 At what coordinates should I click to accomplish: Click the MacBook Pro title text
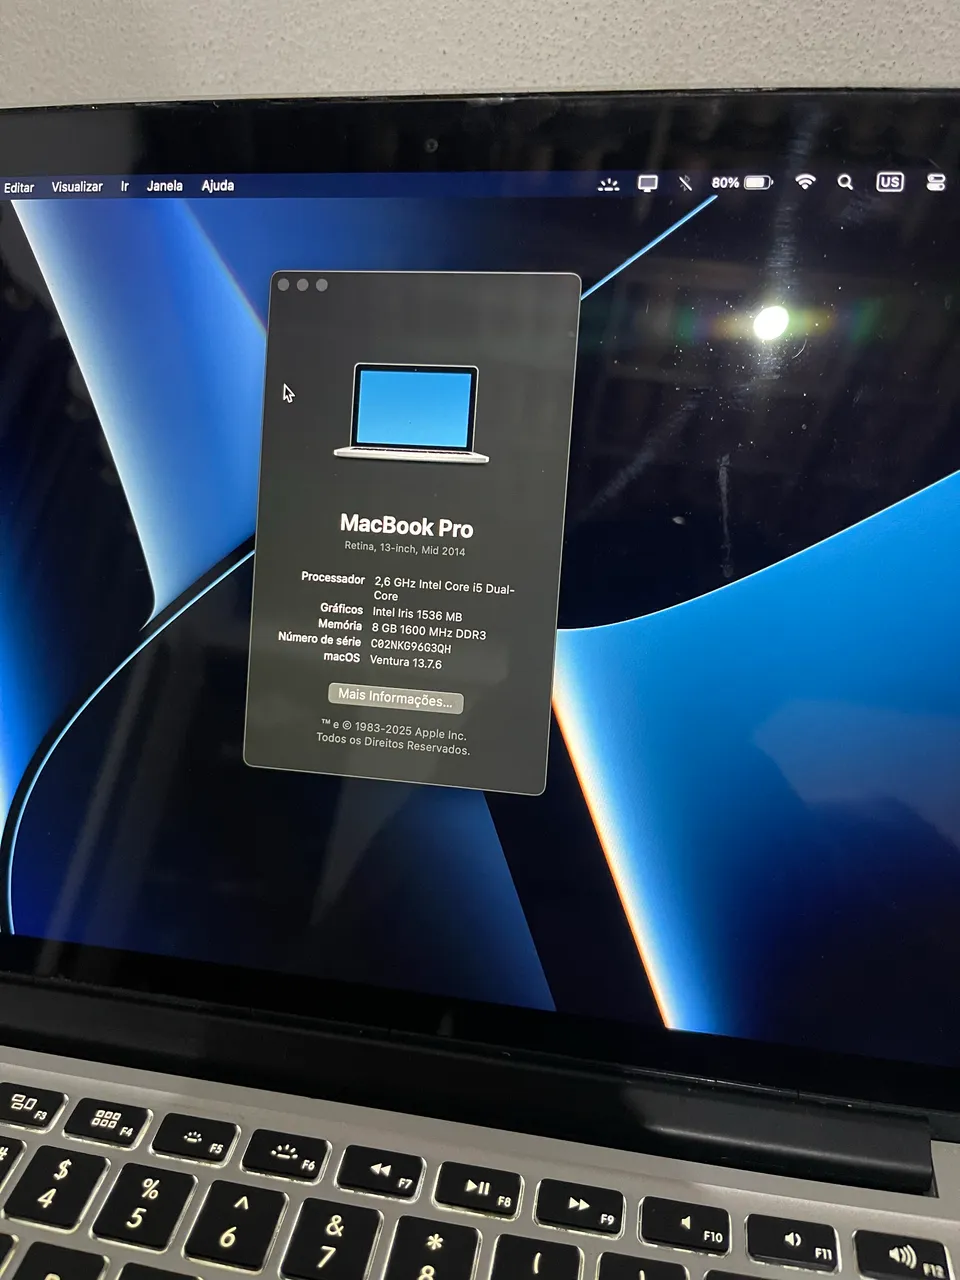point(406,525)
